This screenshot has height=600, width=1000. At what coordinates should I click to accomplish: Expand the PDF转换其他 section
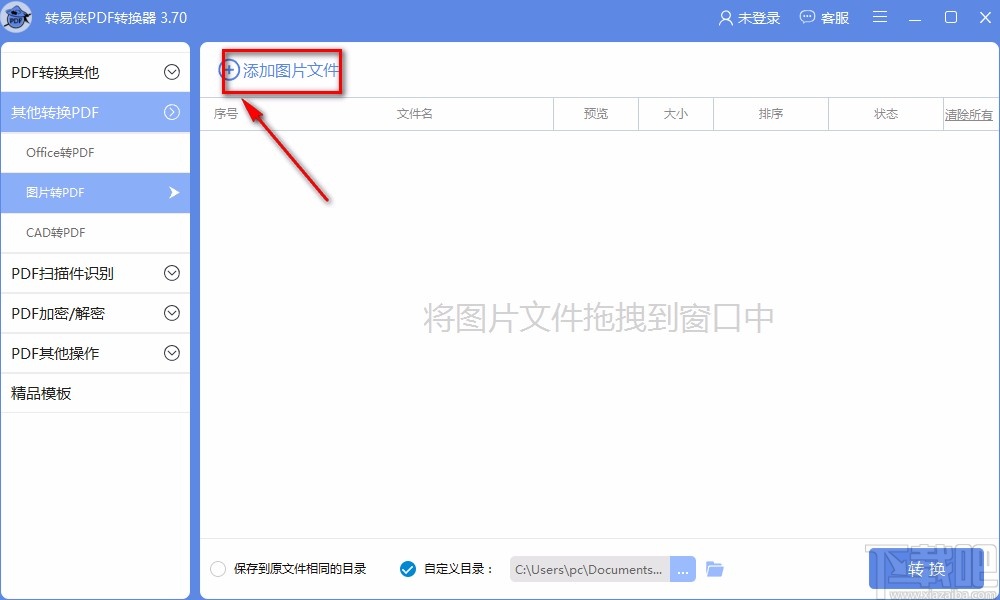tap(95, 71)
